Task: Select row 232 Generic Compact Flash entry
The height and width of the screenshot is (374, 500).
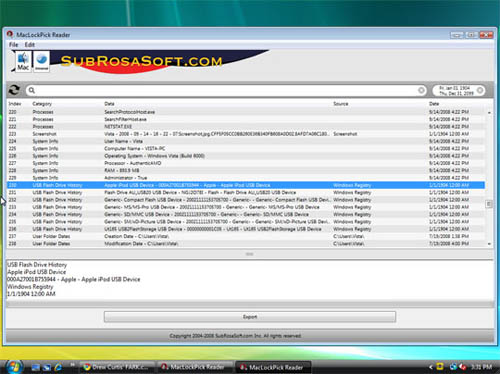Action: tap(246, 200)
